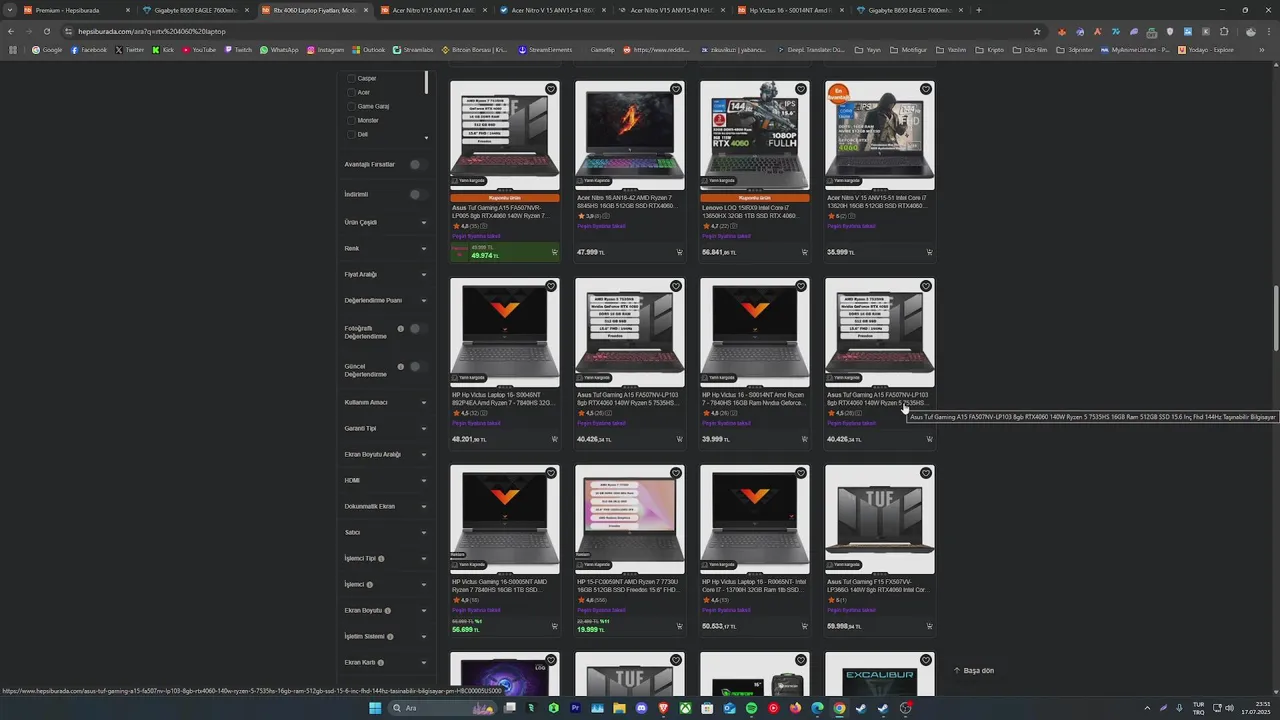1280x720 pixels.
Task: Expand Değerlendirme Puanı filter
Action: [386, 300]
